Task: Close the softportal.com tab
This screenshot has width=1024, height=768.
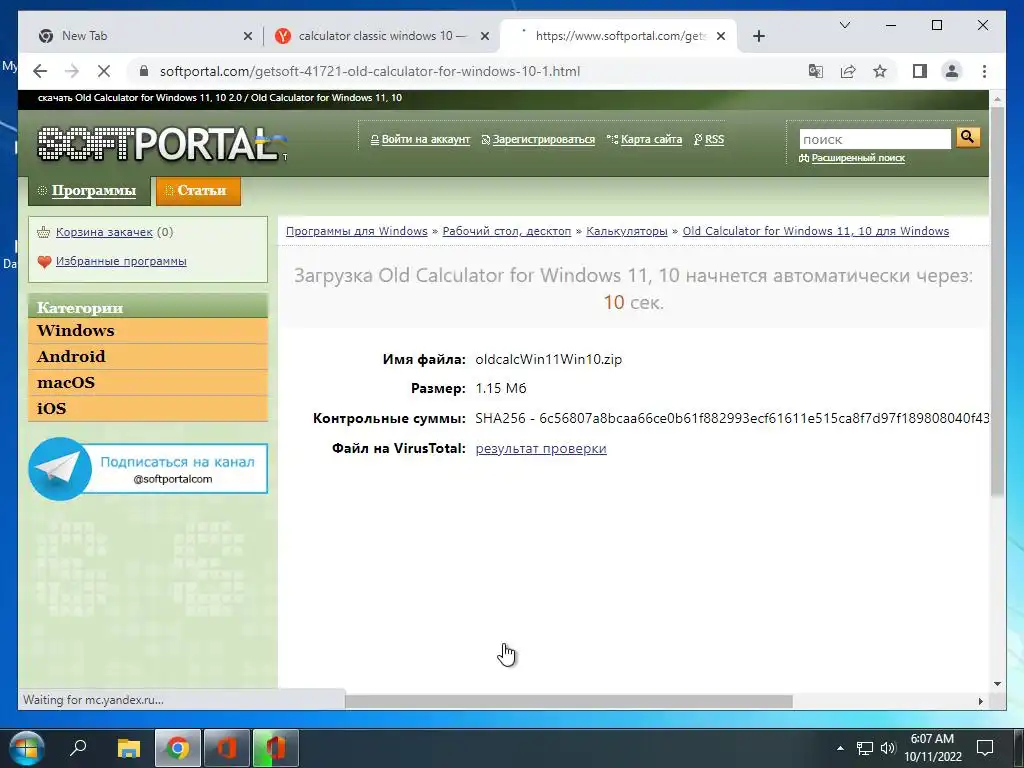Action: pos(721,36)
